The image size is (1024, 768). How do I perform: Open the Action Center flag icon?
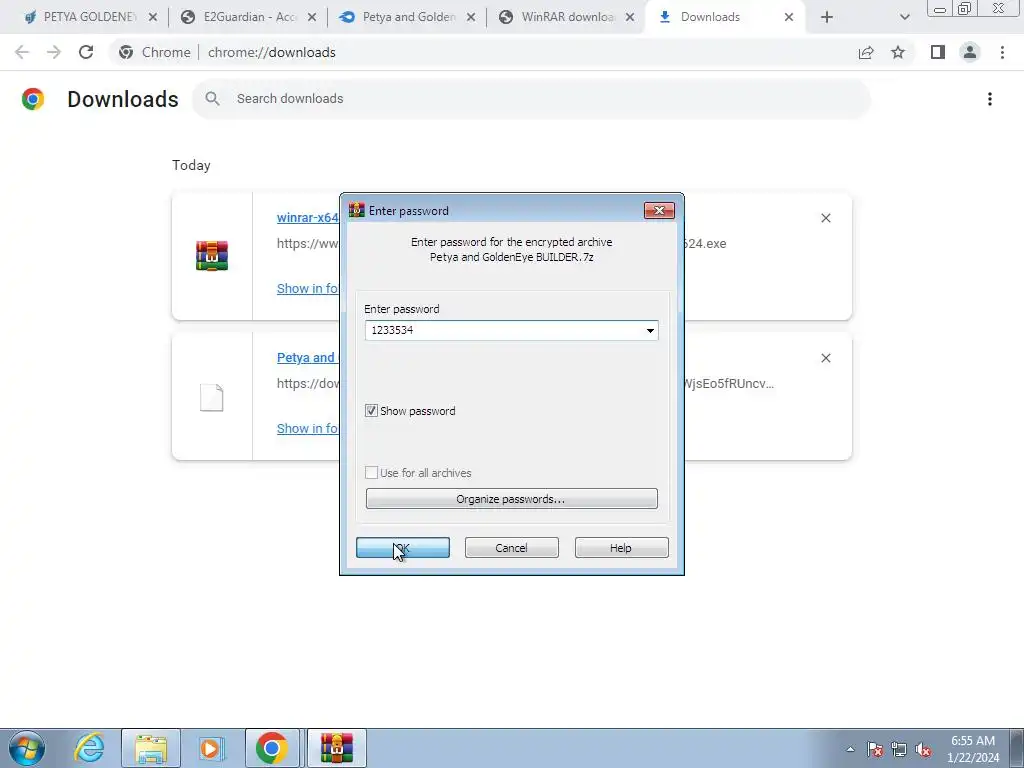(x=875, y=749)
